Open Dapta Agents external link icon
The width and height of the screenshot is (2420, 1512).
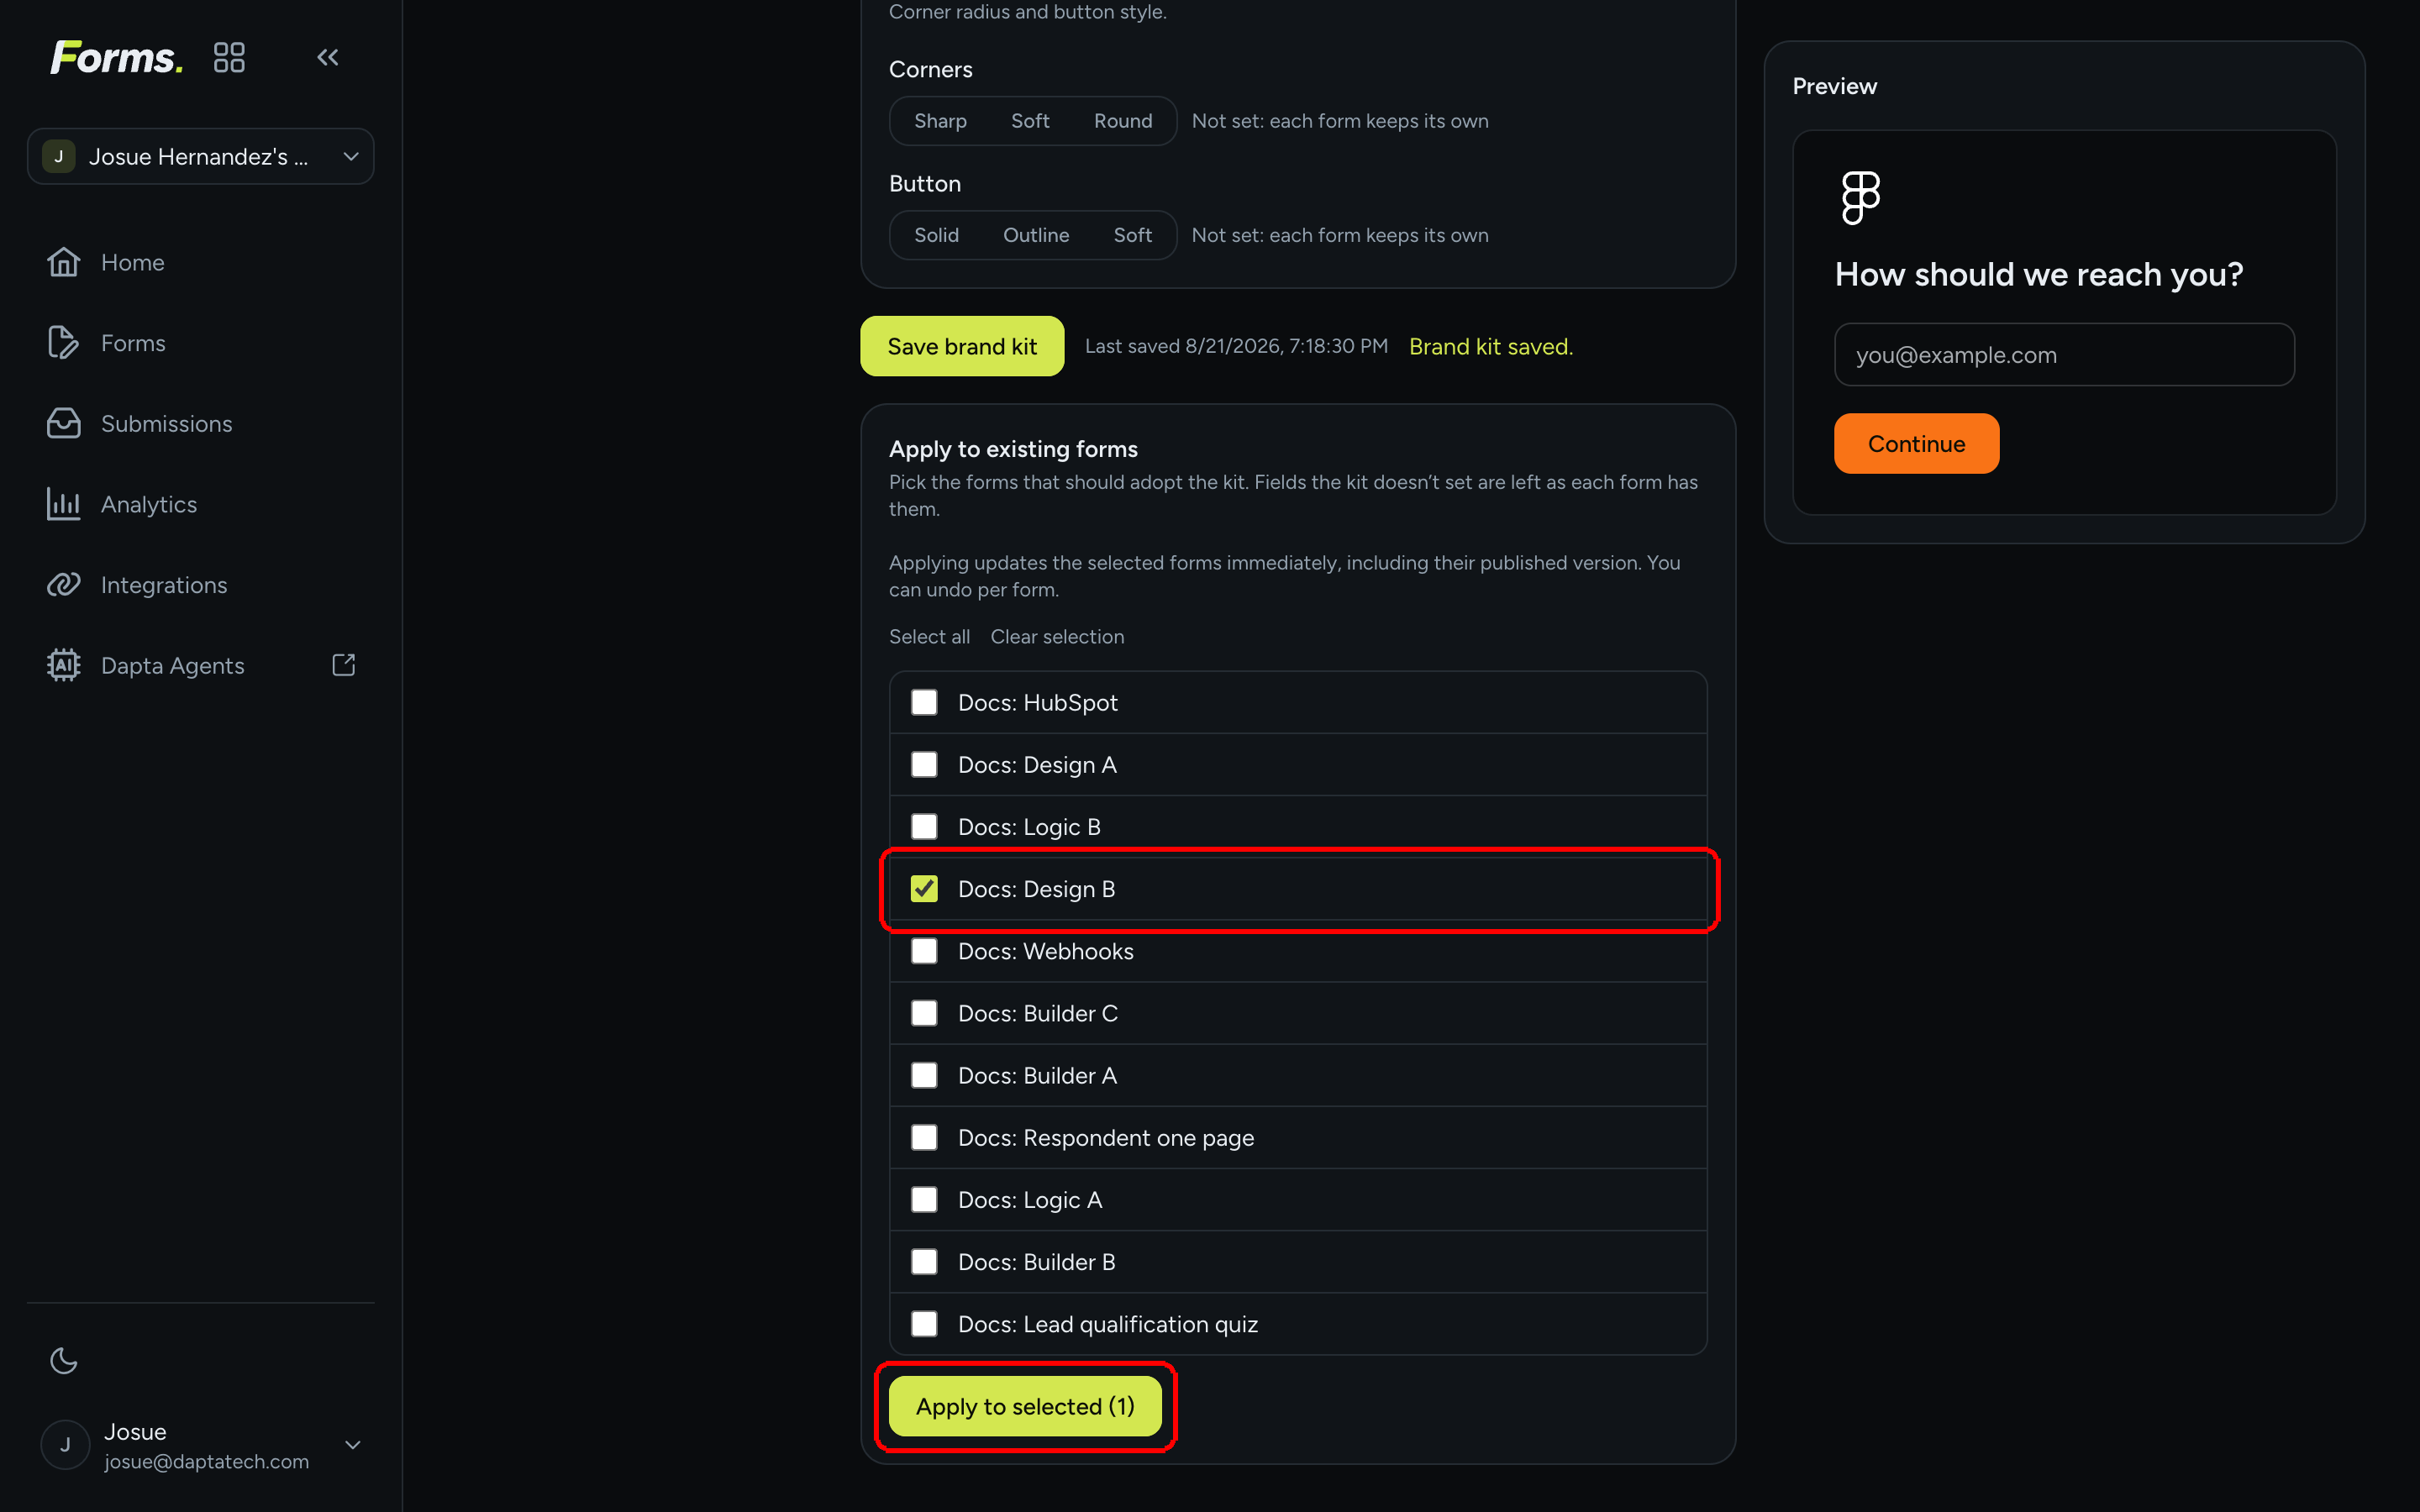click(x=343, y=665)
